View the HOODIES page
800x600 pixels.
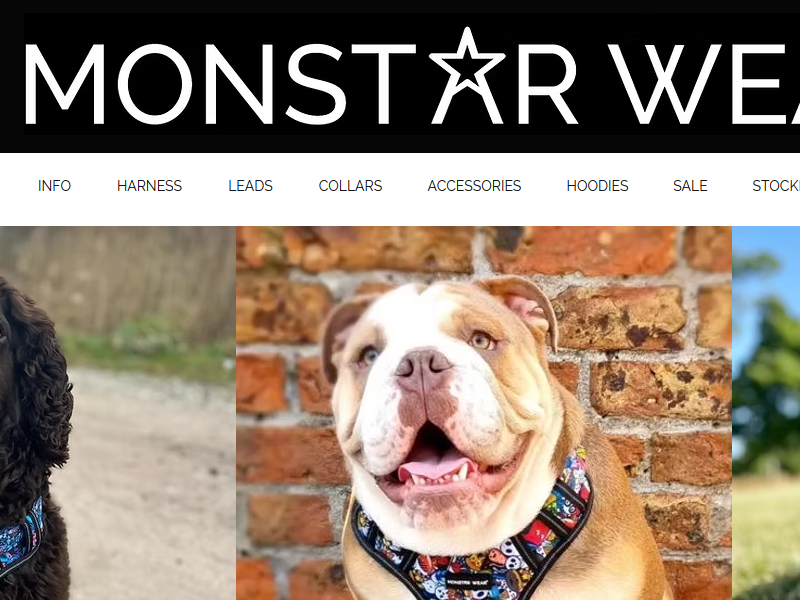[597, 186]
